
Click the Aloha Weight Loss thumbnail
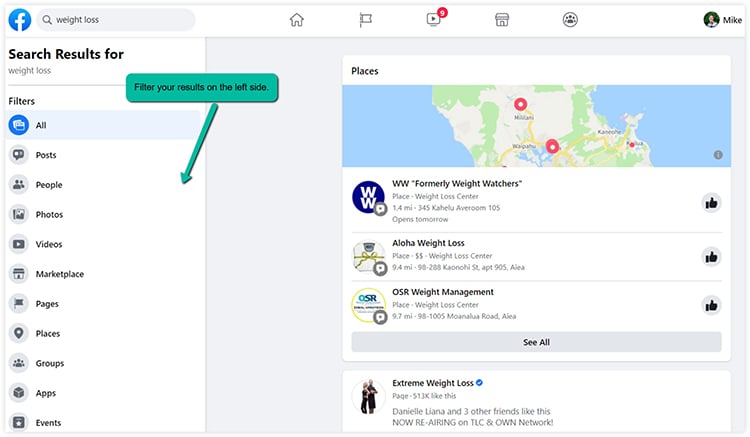point(368,257)
